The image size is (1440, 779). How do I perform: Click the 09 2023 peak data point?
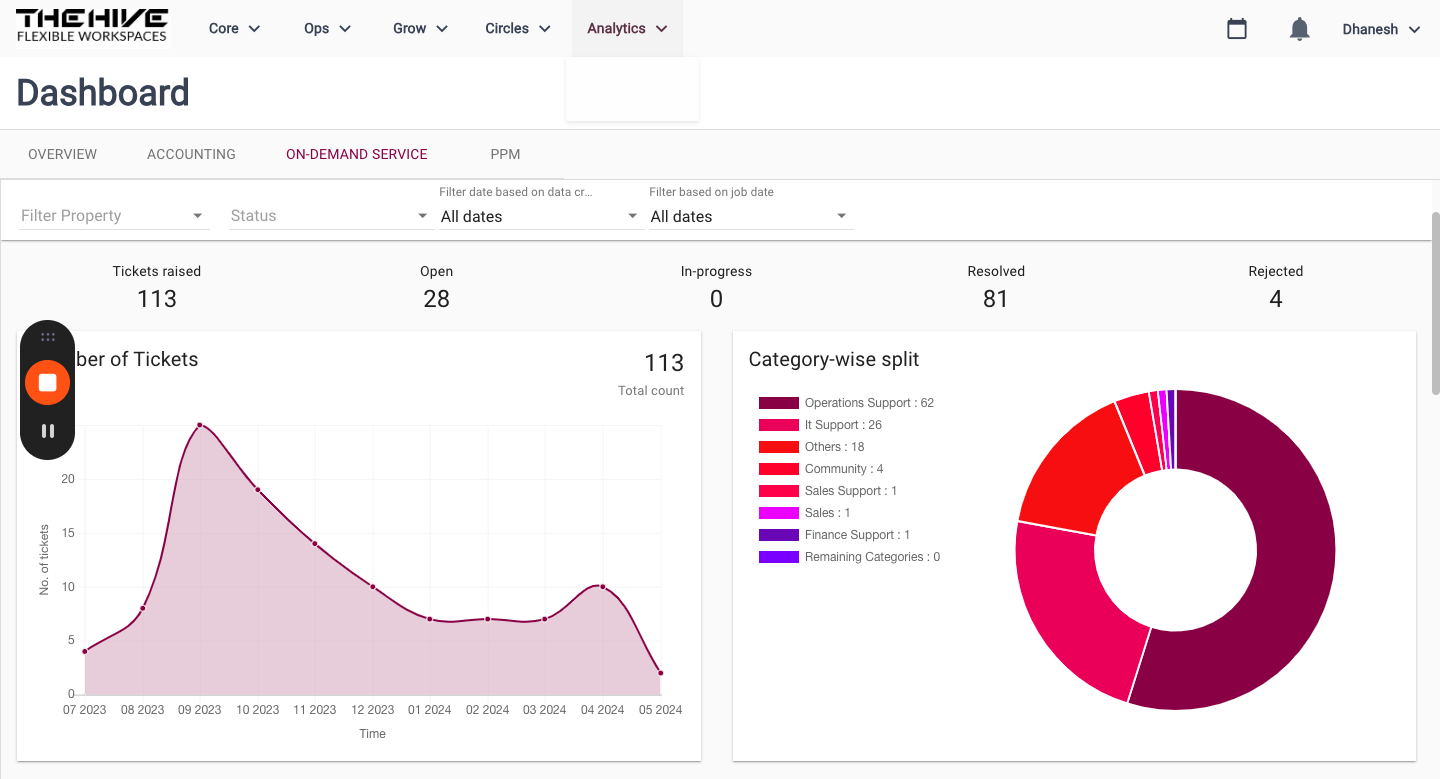[x=200, y=425]
